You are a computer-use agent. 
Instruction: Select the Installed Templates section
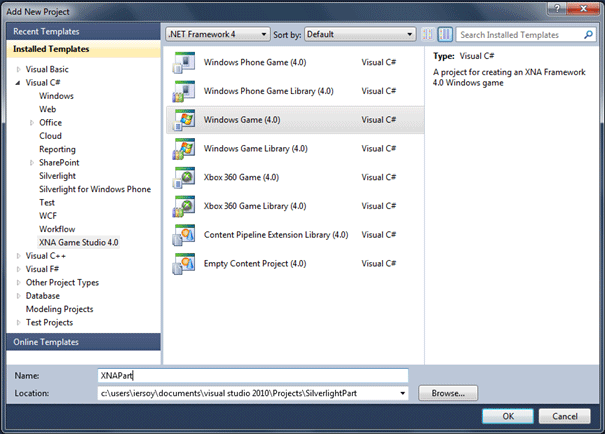click(x=83, y=49)
